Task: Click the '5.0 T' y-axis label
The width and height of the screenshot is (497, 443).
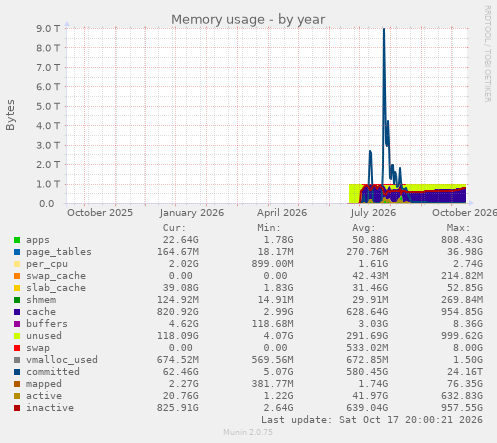Action: click(48, 107)
